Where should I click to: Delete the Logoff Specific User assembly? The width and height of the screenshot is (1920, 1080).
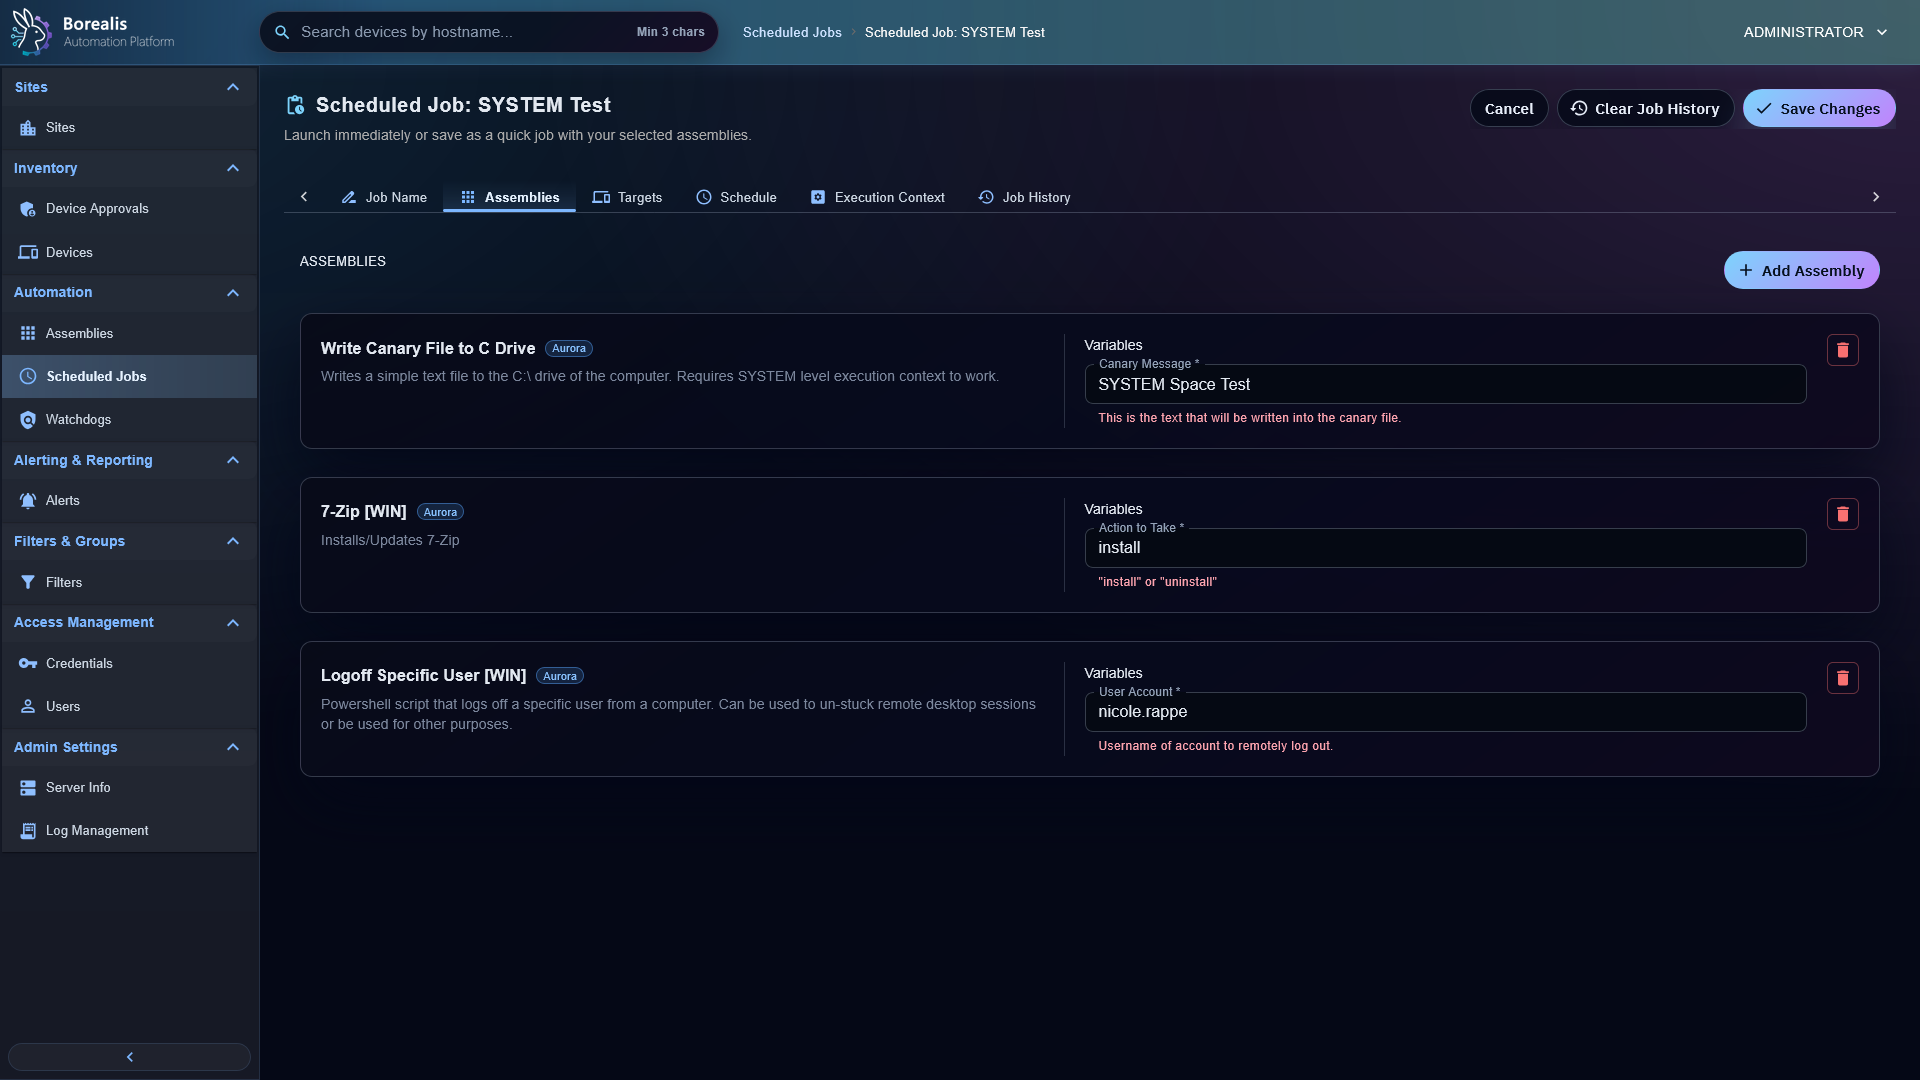(1842, 678)
